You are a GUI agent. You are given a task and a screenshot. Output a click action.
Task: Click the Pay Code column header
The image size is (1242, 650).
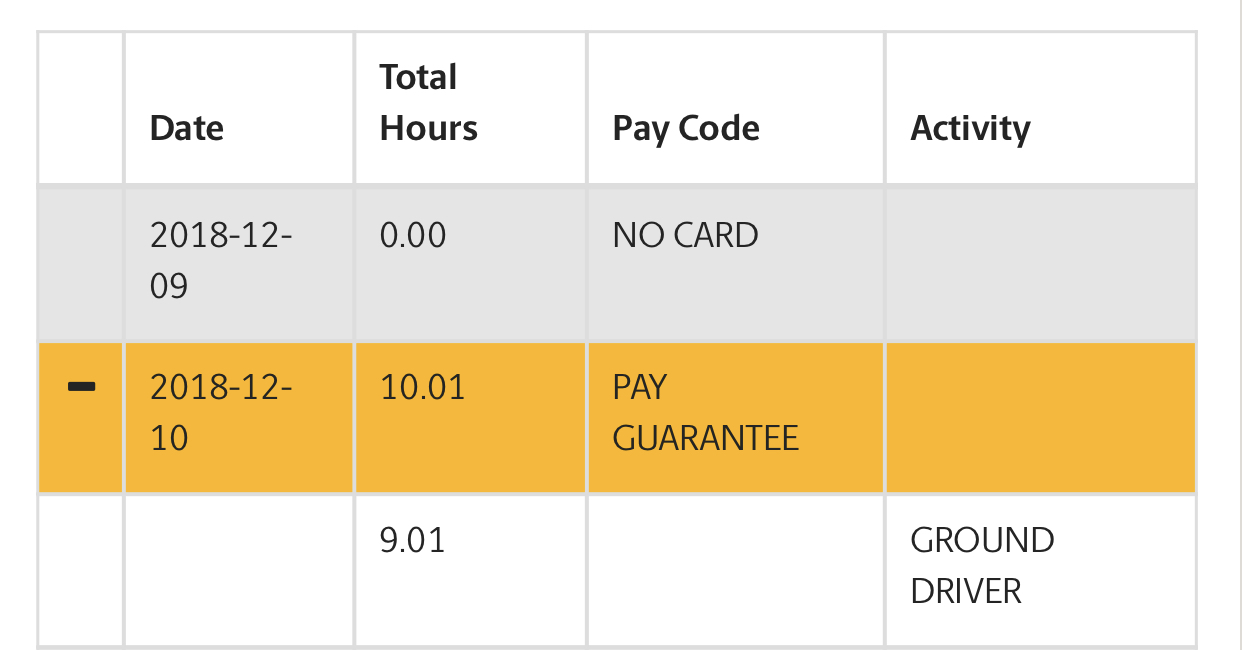point(736,108)
